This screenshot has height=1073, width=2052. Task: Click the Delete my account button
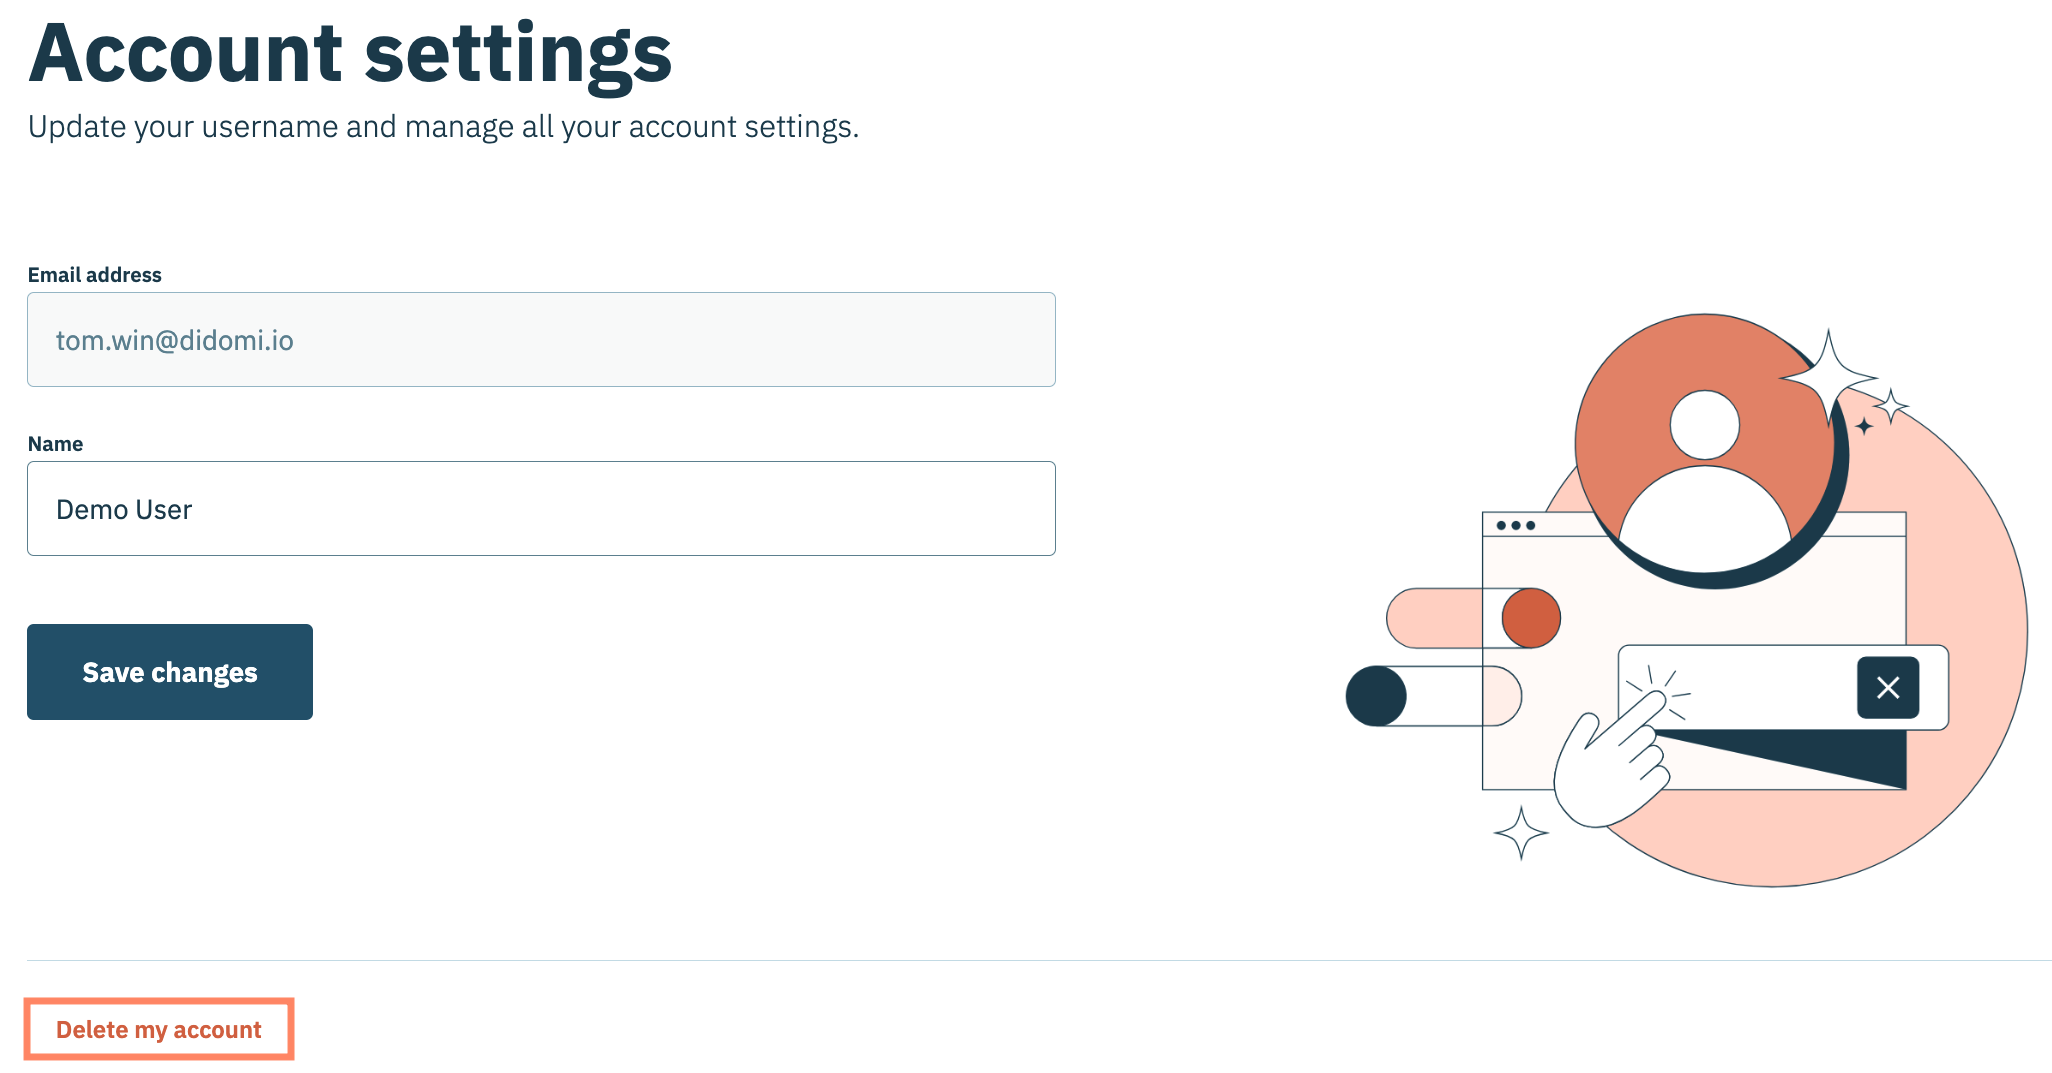click(x=159, y=1029)
